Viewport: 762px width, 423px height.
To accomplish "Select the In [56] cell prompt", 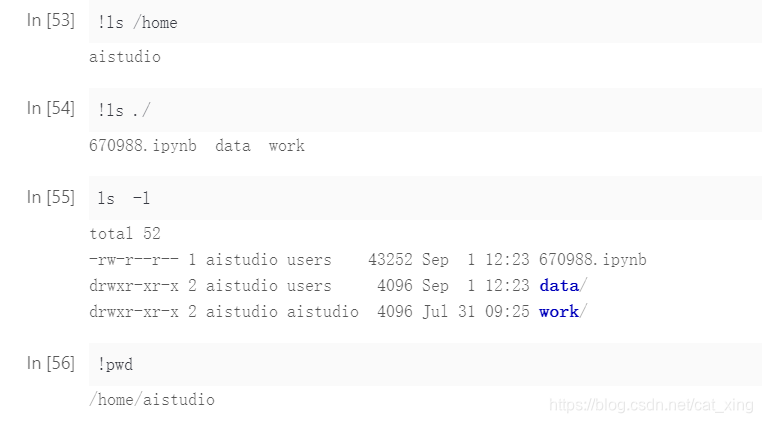I will [x=51, y=363].
